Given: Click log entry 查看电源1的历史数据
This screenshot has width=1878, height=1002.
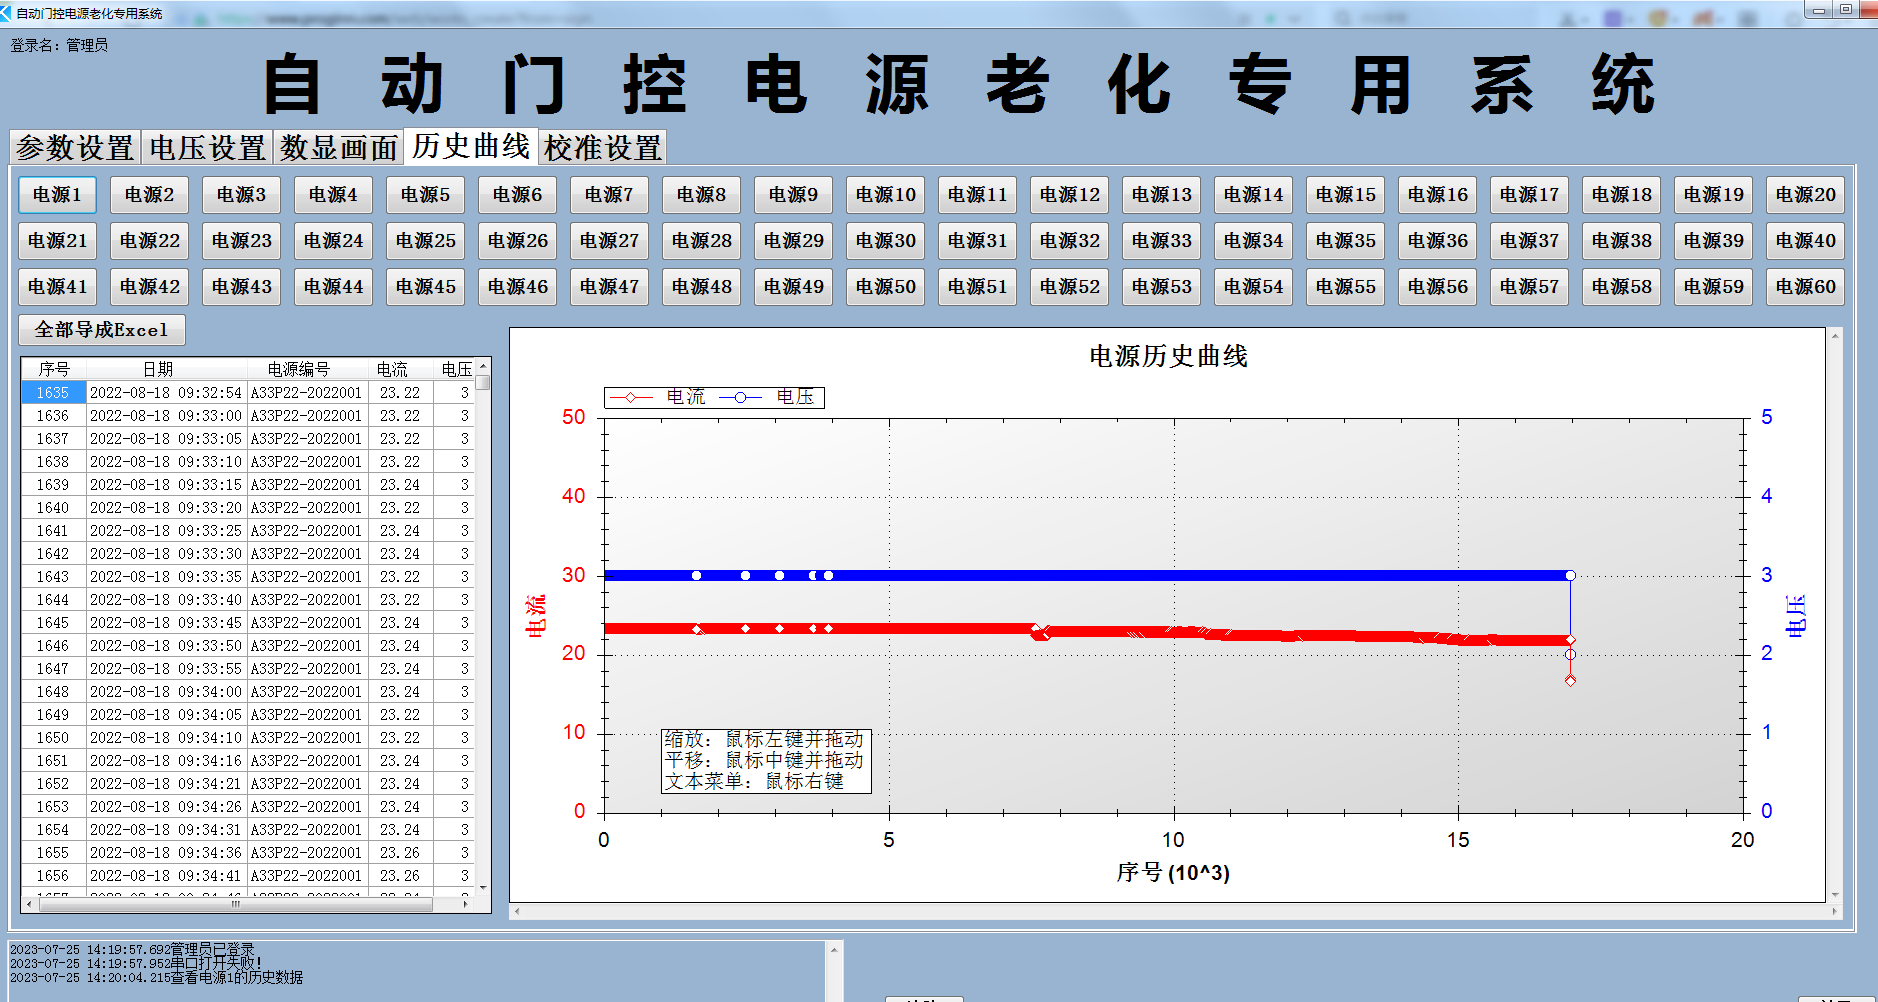Looking at the screenshot, I should [236, 977].
